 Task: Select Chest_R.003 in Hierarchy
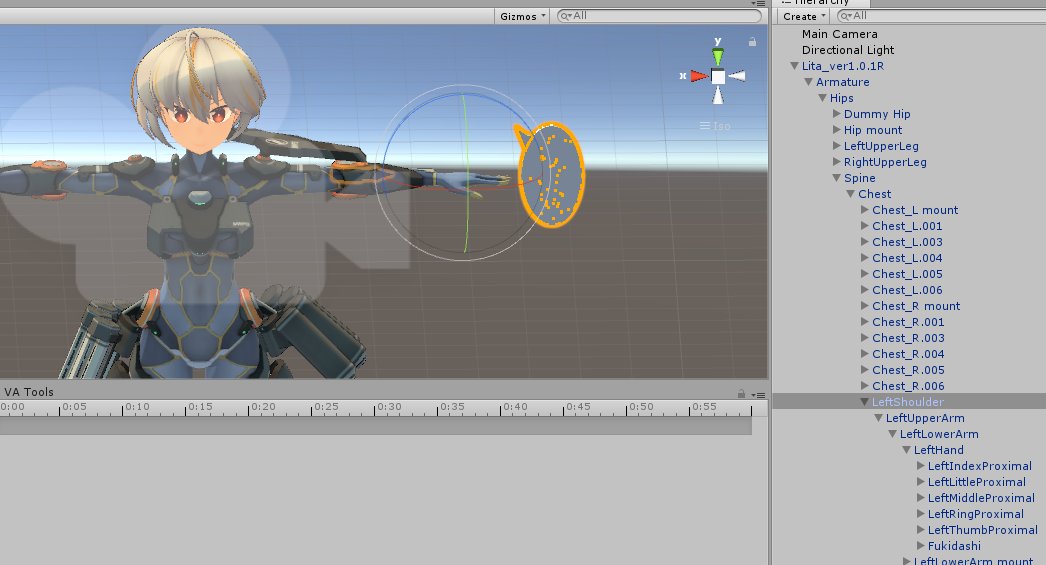[x=908, y=338]
